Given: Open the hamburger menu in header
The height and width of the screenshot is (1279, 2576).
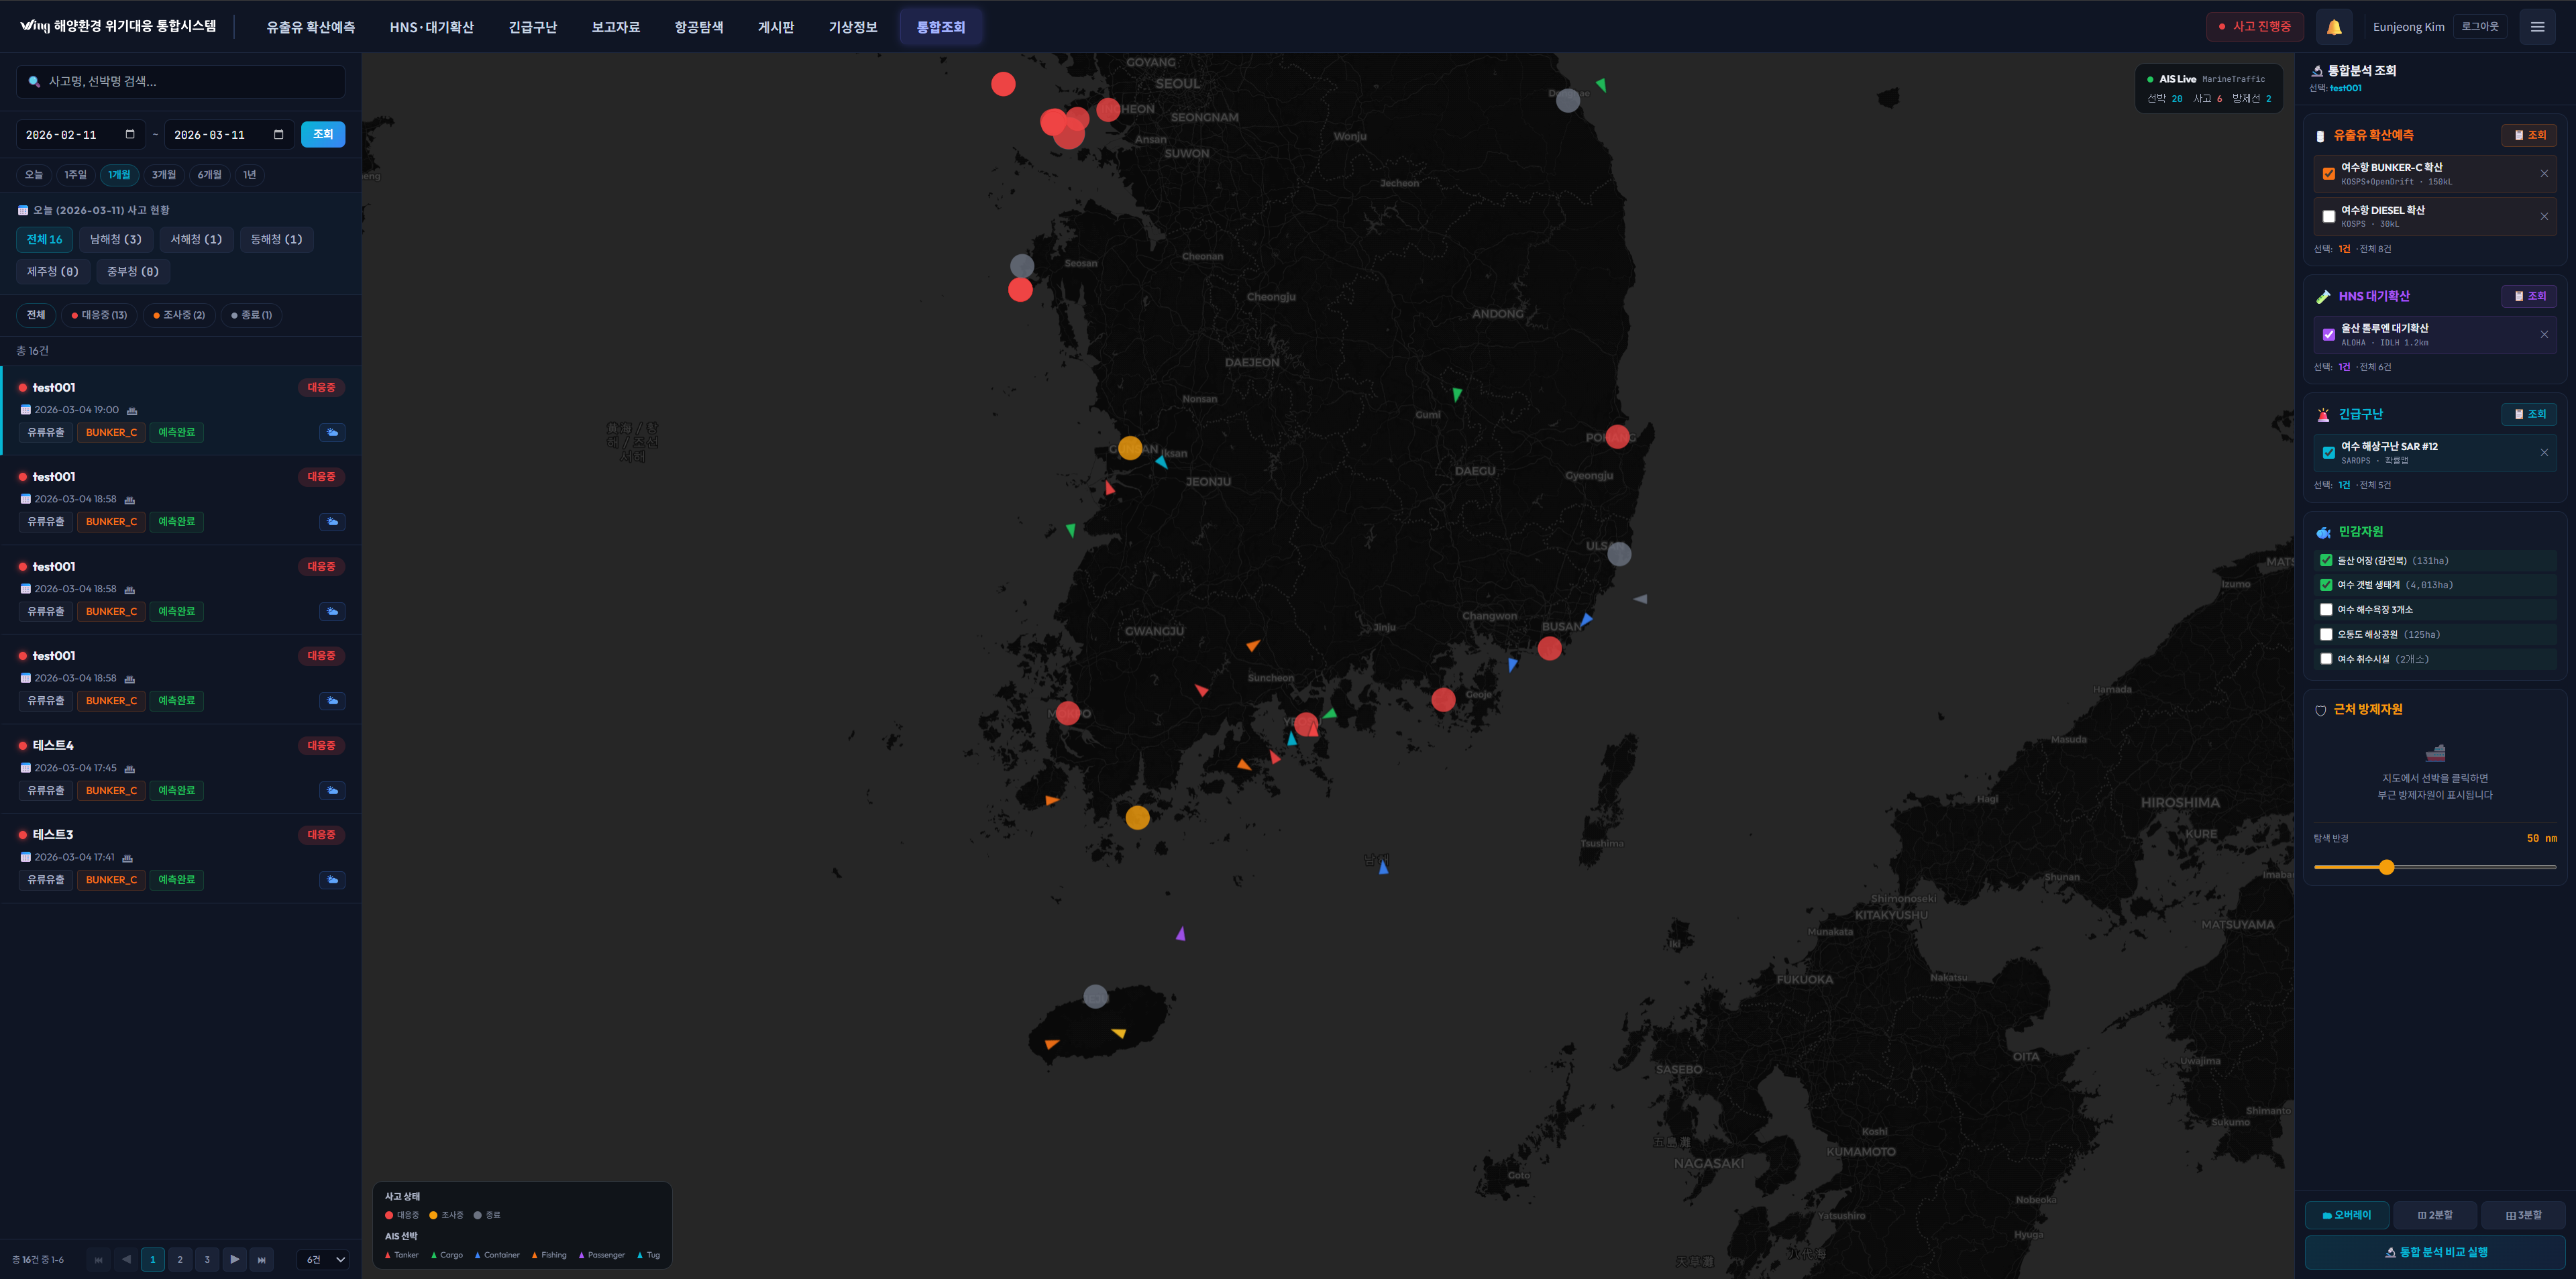Looking at the screenshot, I should (x=2537, y=27).
